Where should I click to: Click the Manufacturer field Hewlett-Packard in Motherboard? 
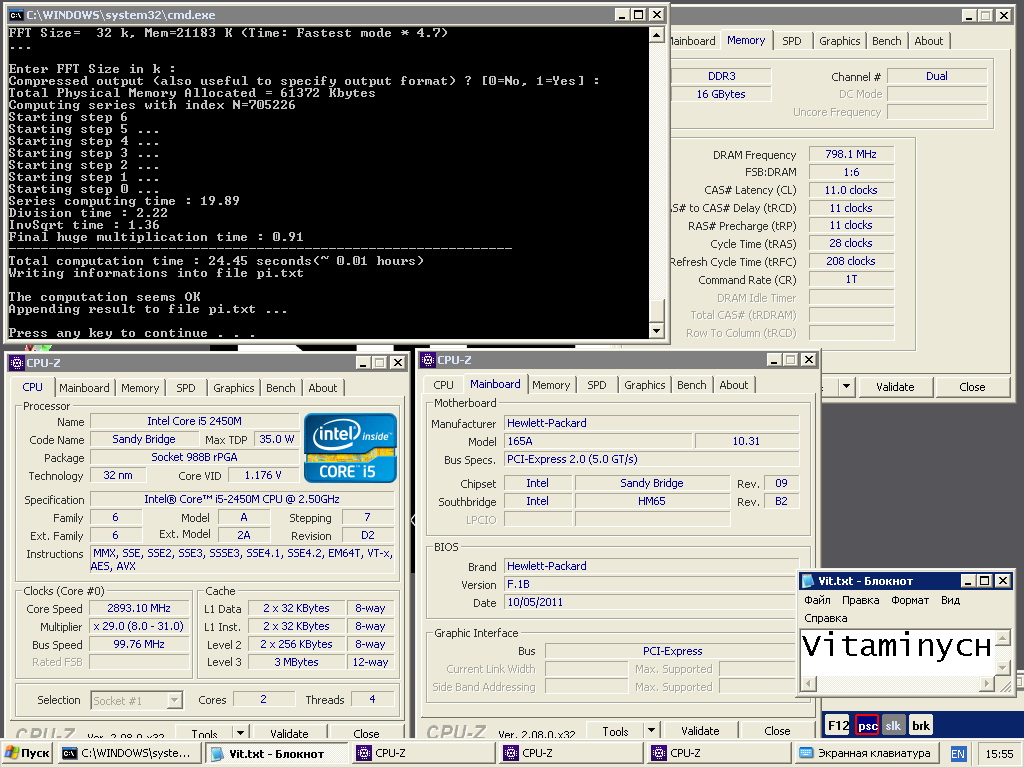click(x=651, y=423)
